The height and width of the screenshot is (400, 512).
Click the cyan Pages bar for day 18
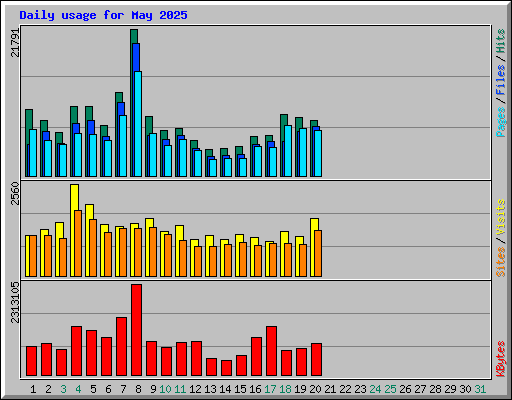point(288,151)
